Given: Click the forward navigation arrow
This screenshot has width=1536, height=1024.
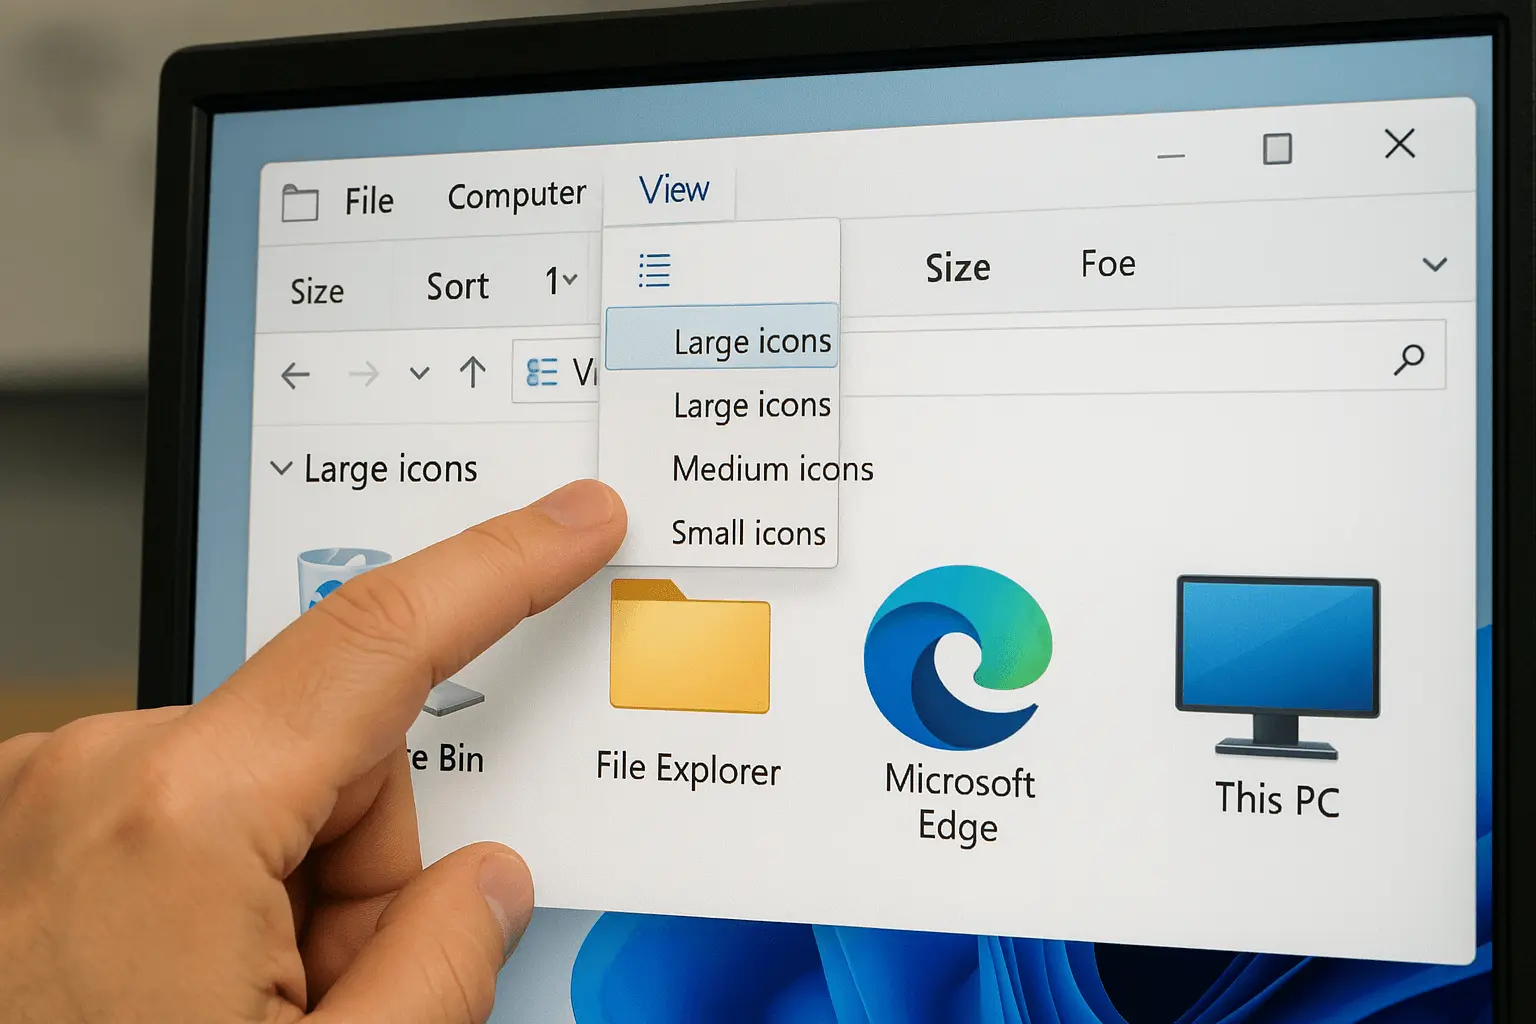Looking at the screenshot, I should pos(364,375).
